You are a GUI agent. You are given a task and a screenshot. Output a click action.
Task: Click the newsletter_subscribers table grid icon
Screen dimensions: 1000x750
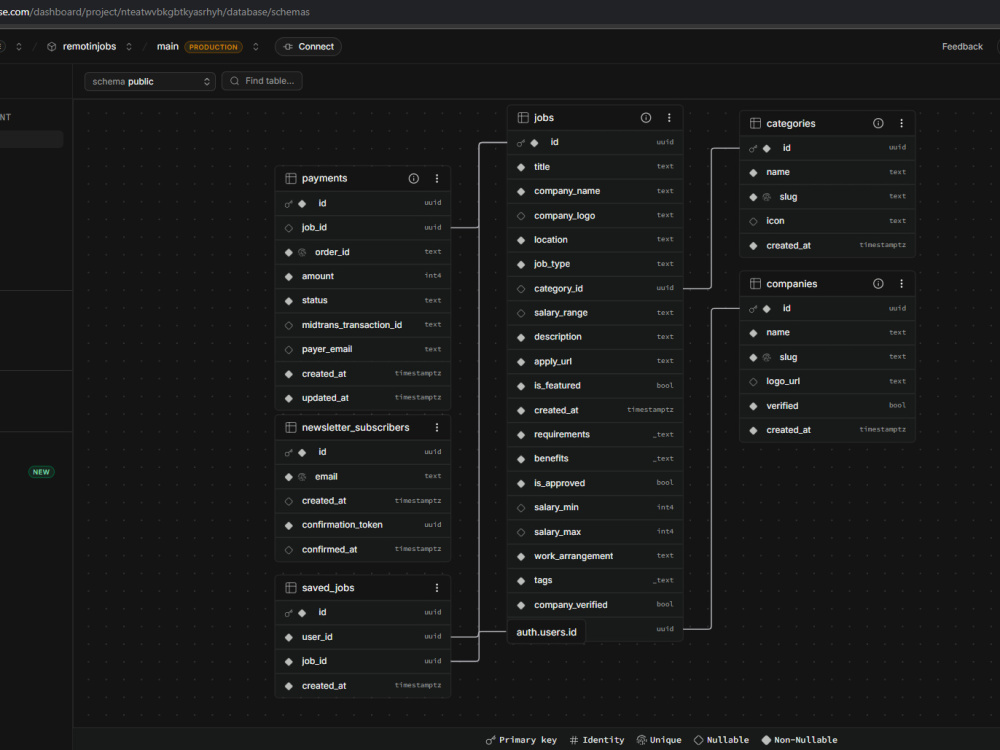point(291,427)
